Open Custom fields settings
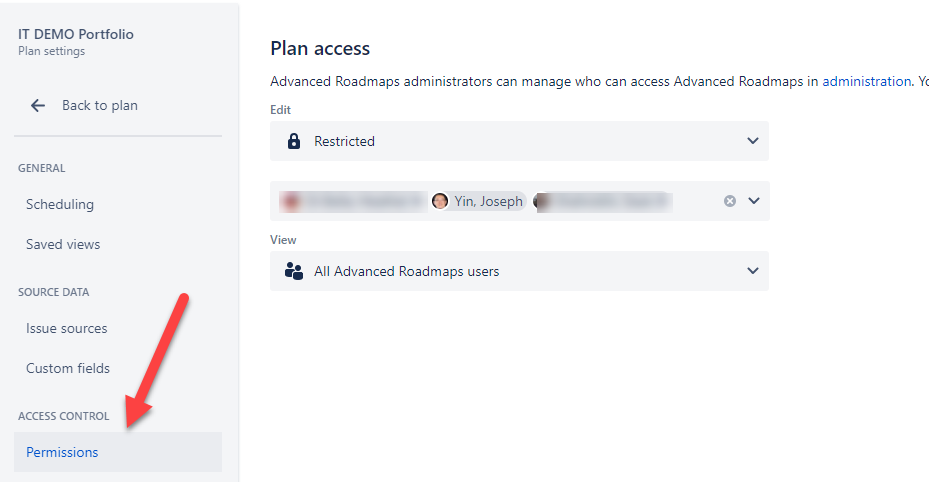Image resolution: width=929 pixels, height=482 pixels. click(68, 368)
